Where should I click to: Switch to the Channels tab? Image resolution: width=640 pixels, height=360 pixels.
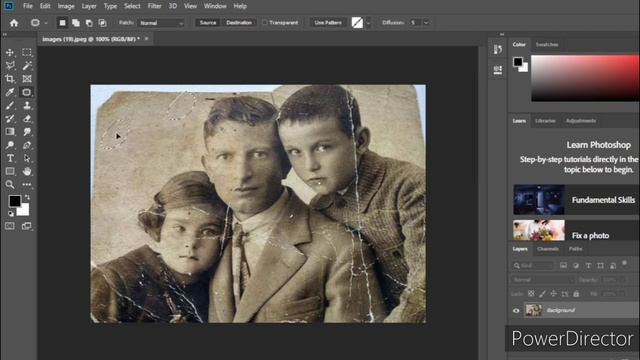547,249
